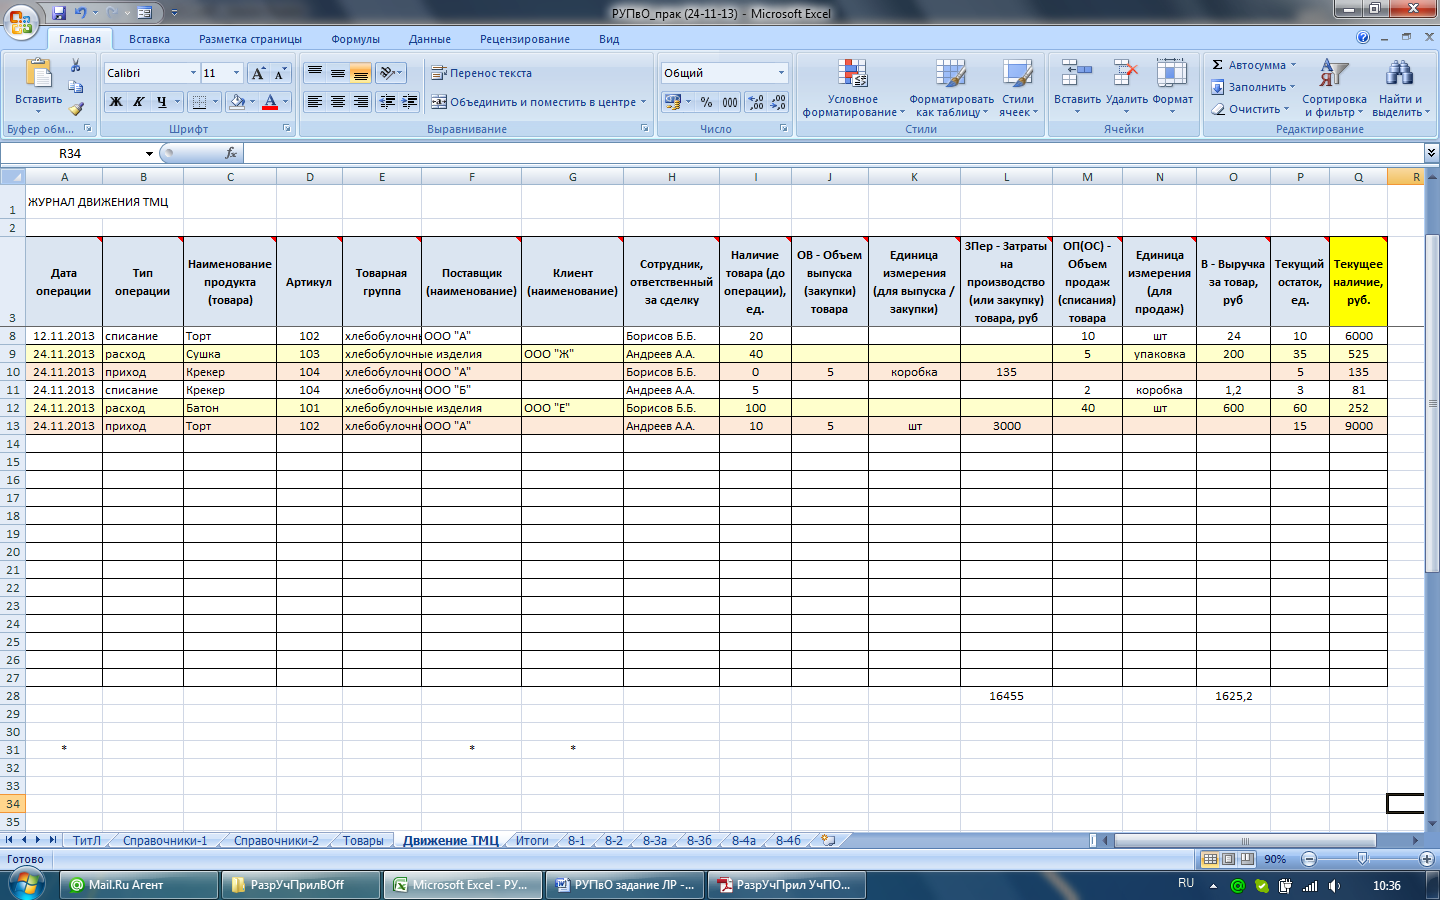Adjust the zoom slider in status bar
Screen dimensions: 1440x900
click(1362, 859)
